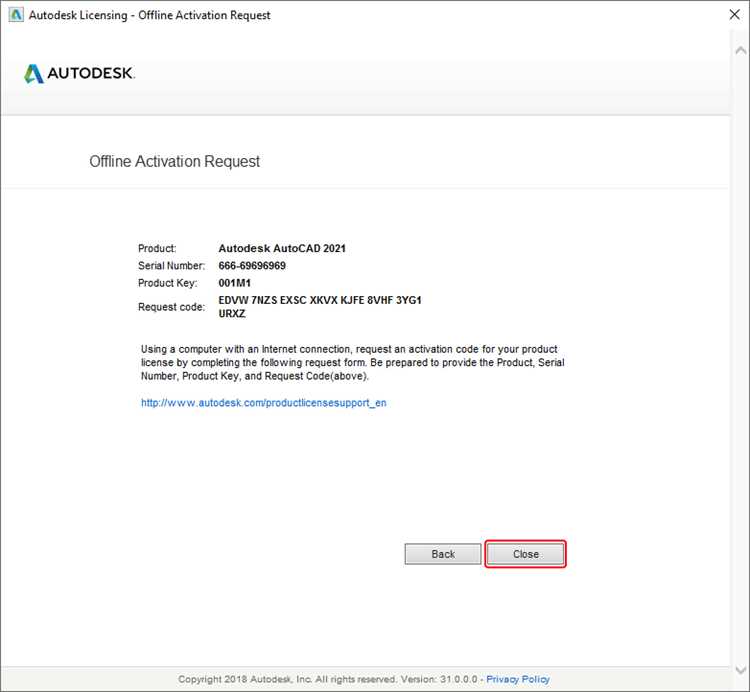Viewport: 750px width, 692px height.
Task: Click the scrollbar down arrow
Action: pyautogui.click(x=740, y=670)
